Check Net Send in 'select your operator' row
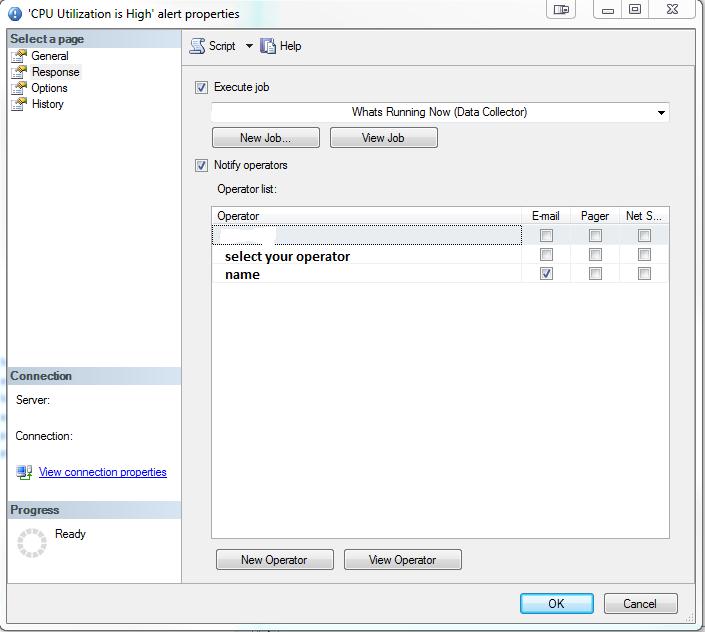The height and width of the screenshot is (632, 705). coord(644,254)
